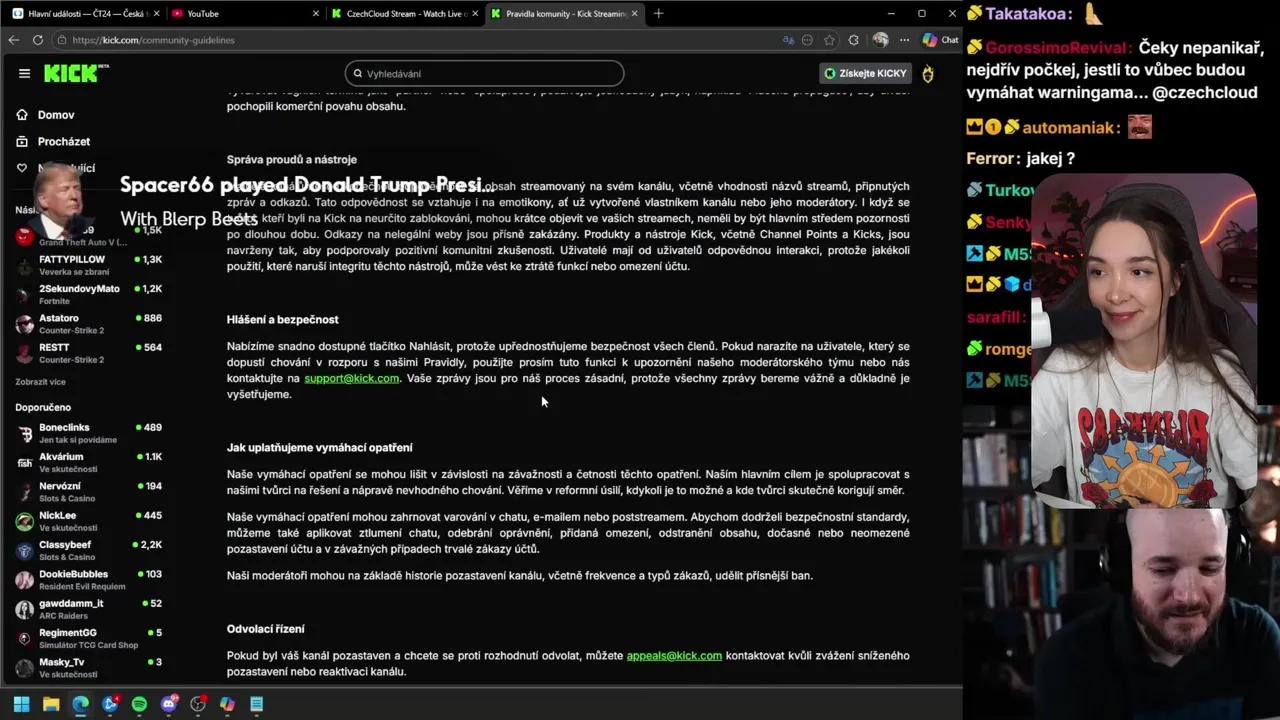This screenshot has width=1280, height=720.
Task: Open the appeals@kick.com email link
Action: pyautogui.click(x=674, y=656)
